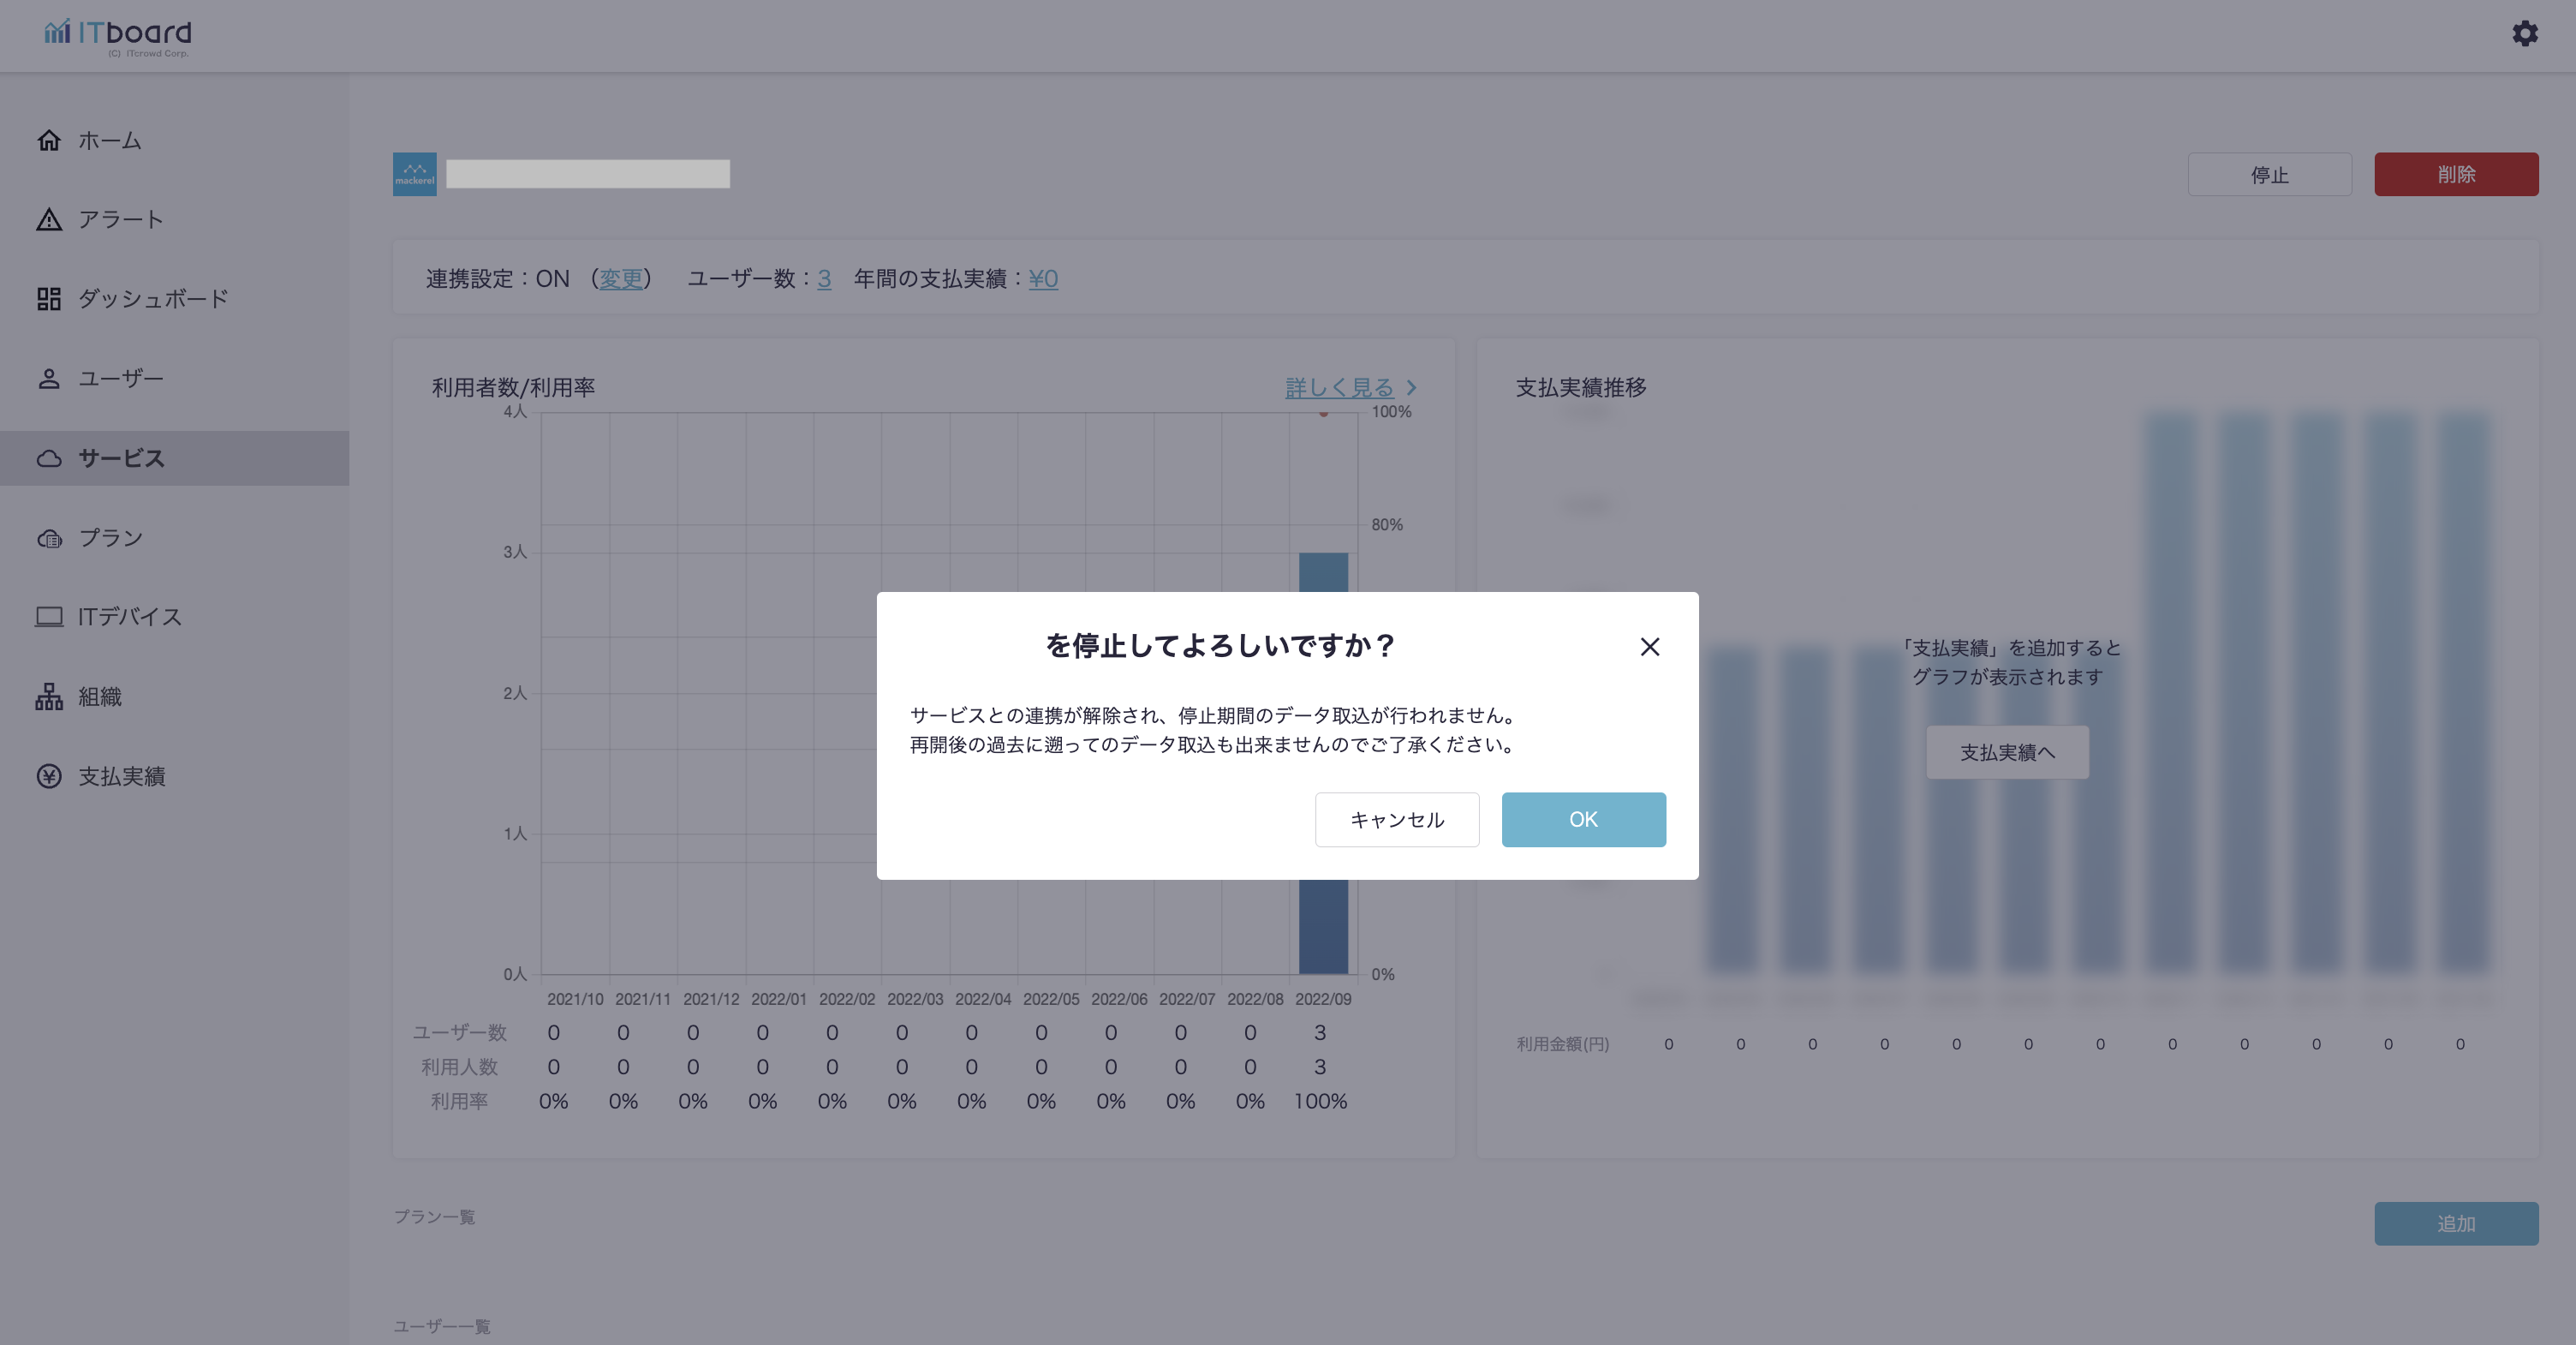2576x1345 pixels.
Task: Expand 詳しく見る chevron arrow
Action: pos(1411,388)
